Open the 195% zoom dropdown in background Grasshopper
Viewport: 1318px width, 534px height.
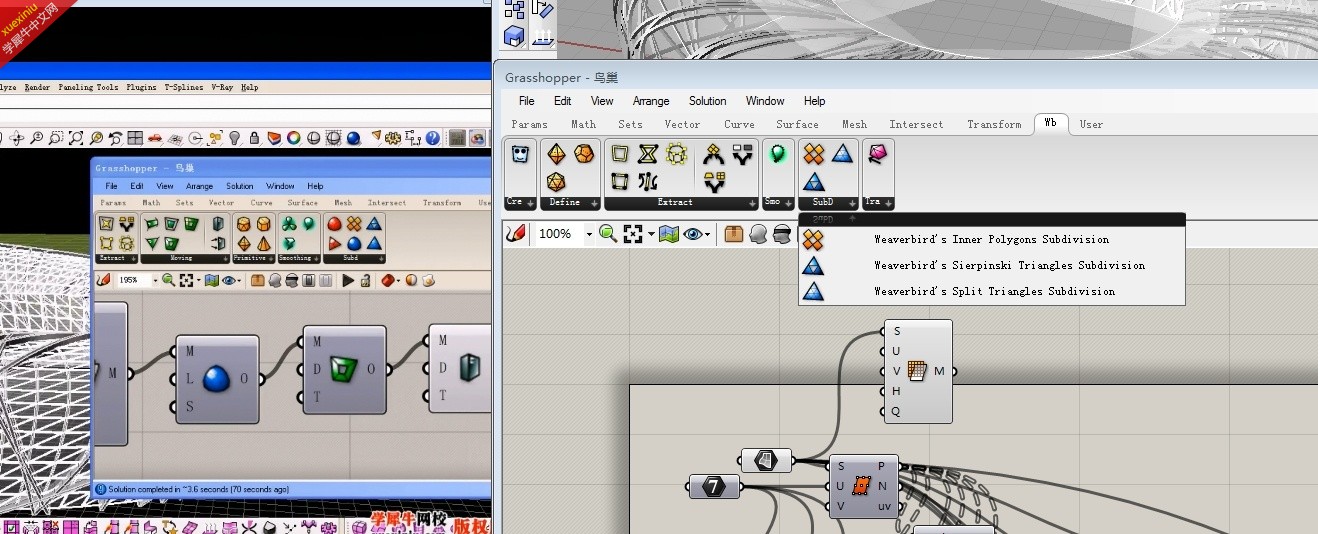156,281
